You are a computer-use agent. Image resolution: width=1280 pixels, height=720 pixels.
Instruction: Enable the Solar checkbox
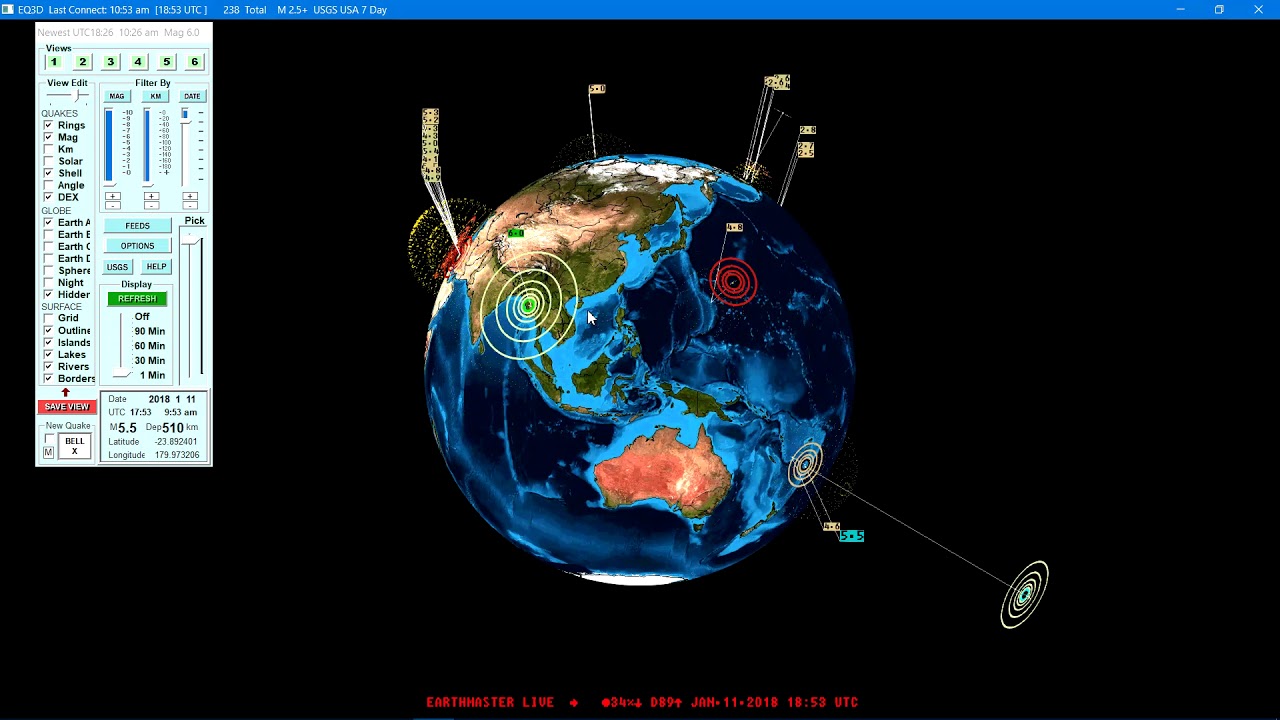(48, 161)
